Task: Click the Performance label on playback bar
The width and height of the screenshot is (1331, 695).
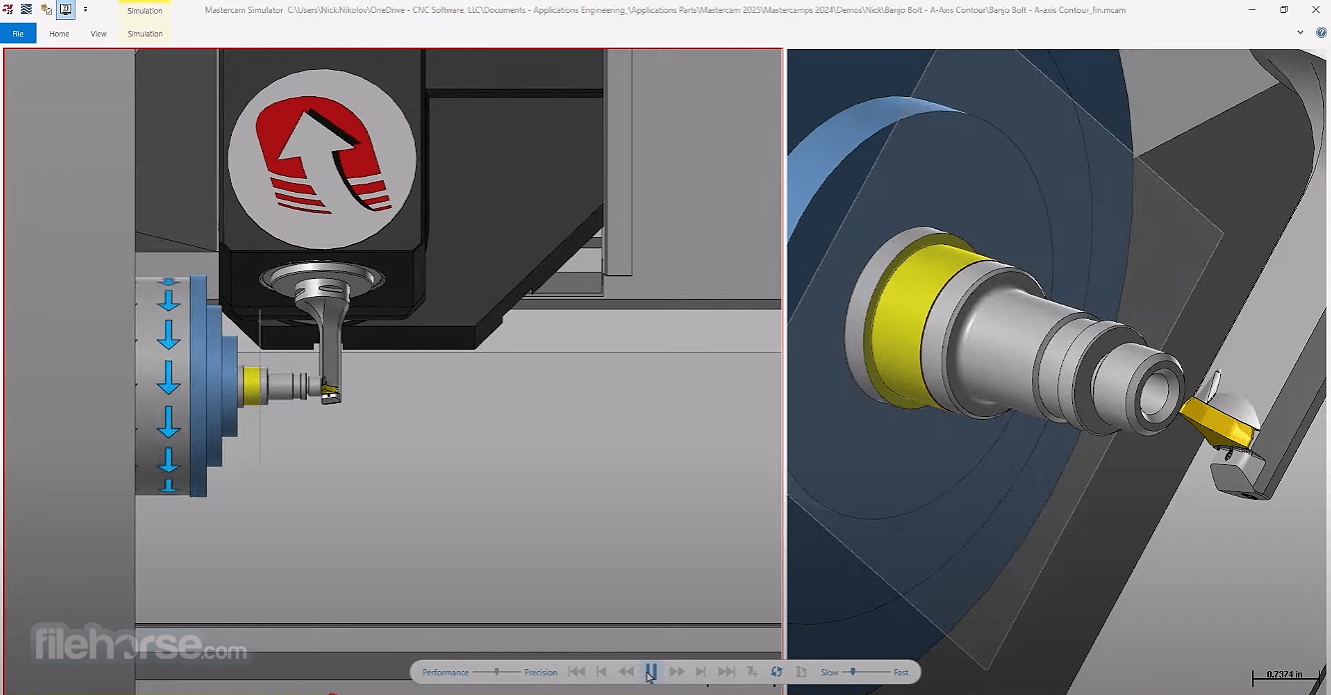Action: [445, 672]
